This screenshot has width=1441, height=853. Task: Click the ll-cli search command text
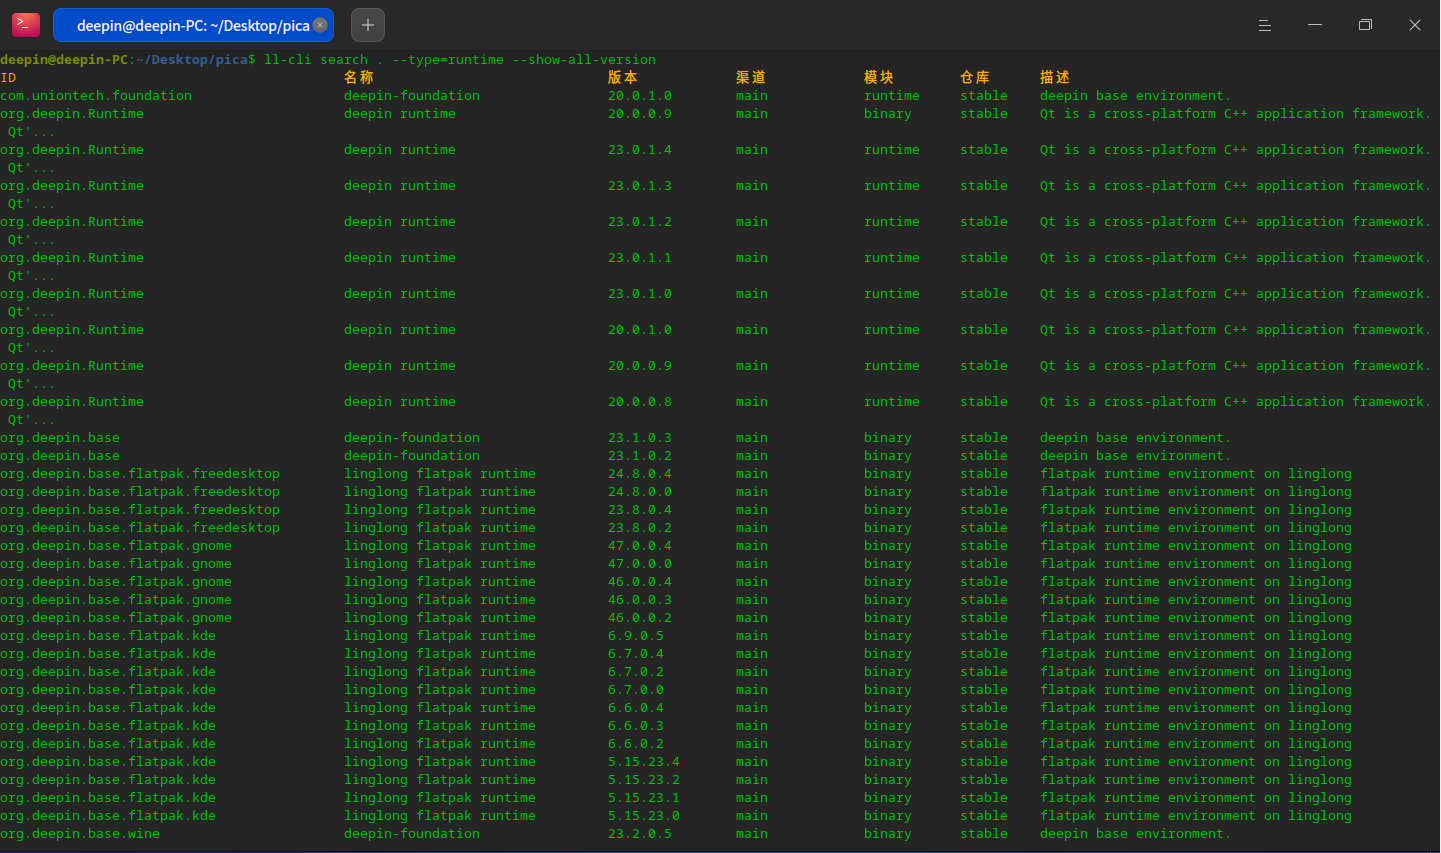click(460, 60)
